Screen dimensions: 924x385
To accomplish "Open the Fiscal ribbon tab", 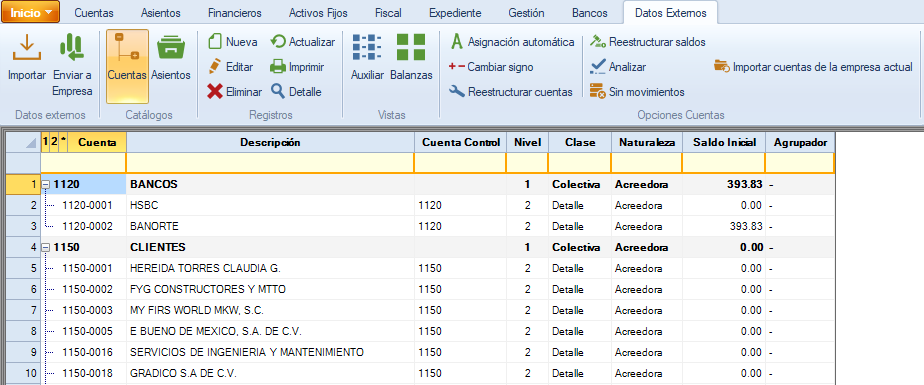I will pos(388,12).
